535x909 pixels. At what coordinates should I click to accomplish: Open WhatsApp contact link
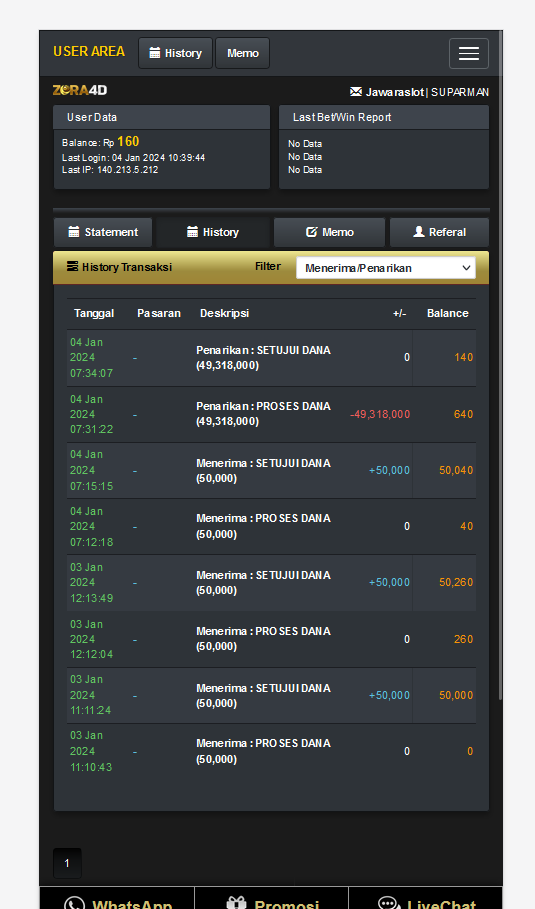117,900
